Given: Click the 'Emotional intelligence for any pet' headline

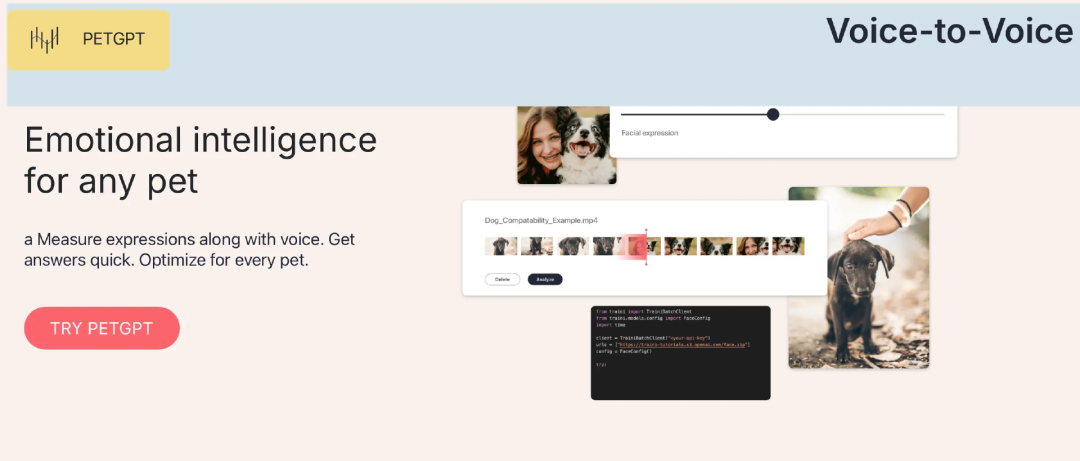Looking at the screenshot, I should click(200, 161).
